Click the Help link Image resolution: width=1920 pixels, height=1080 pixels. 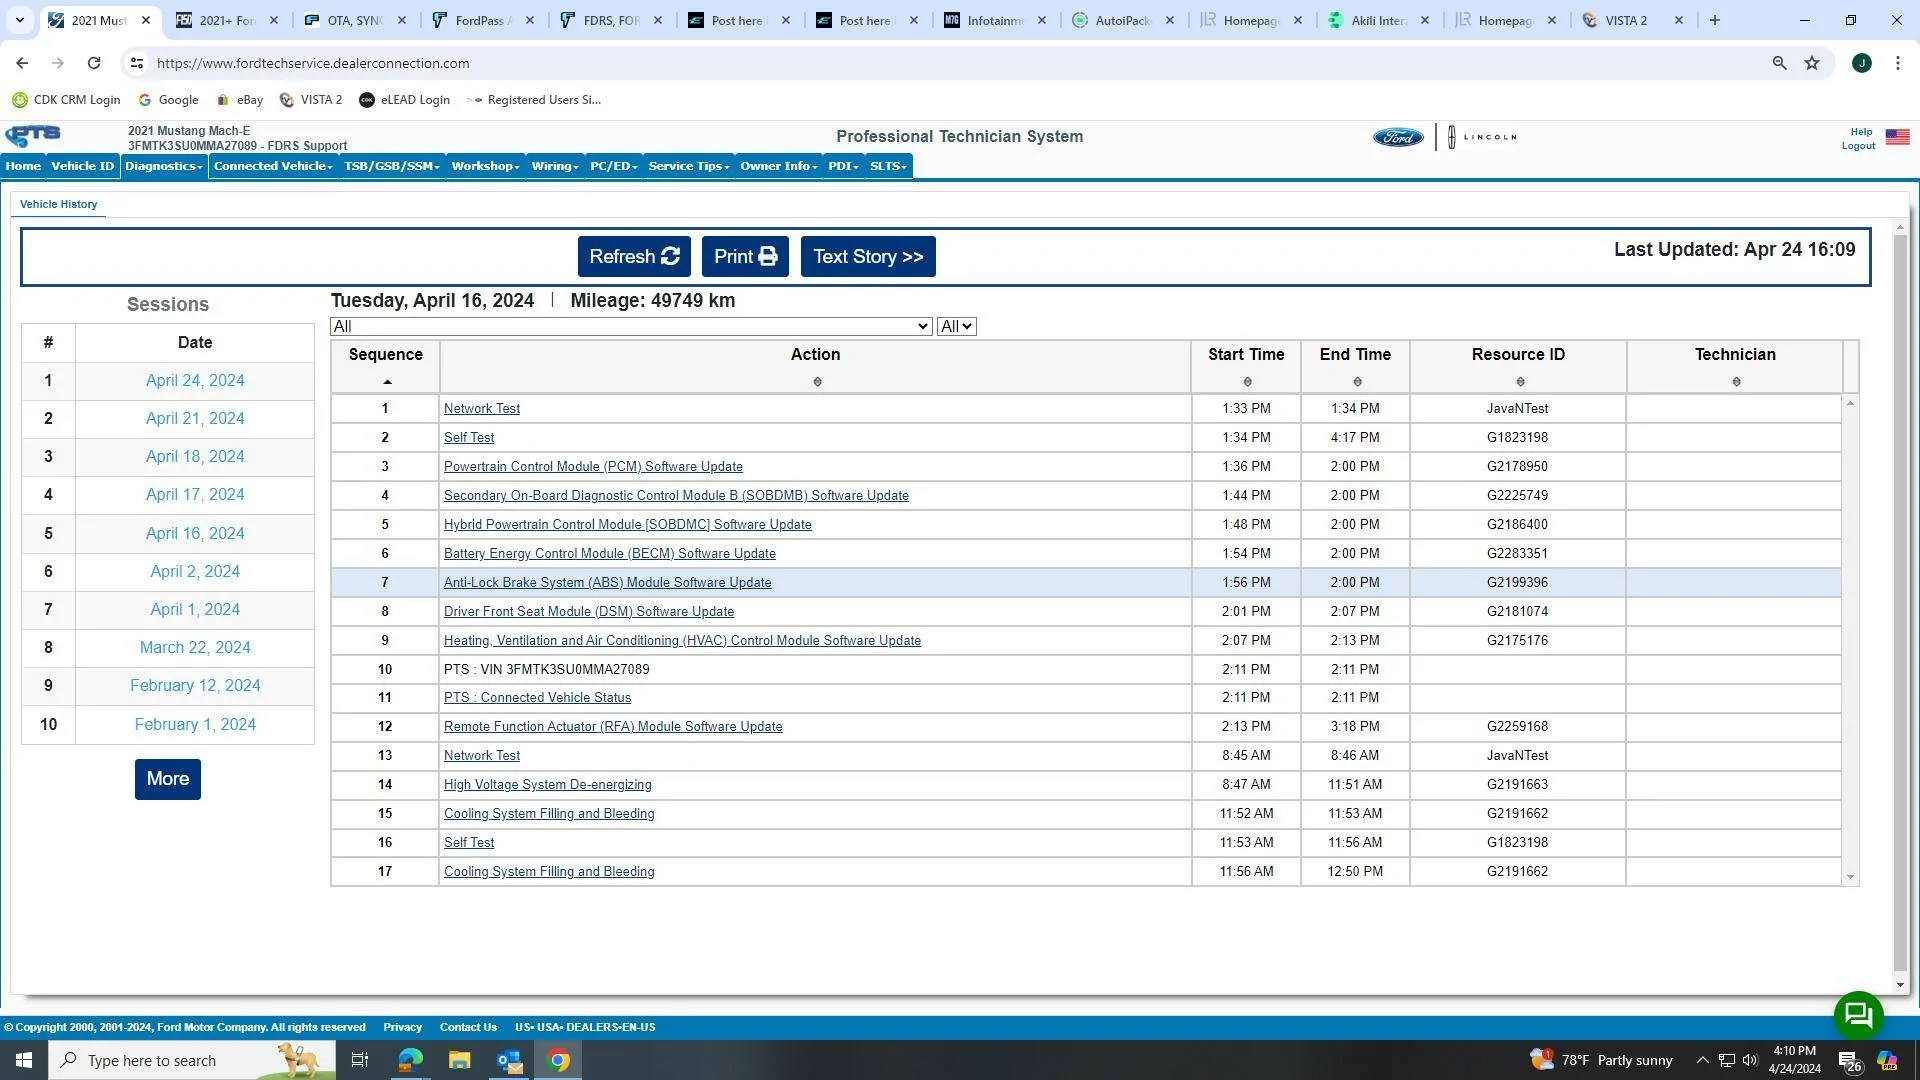pyautogui.click(x=1861, y=131)
